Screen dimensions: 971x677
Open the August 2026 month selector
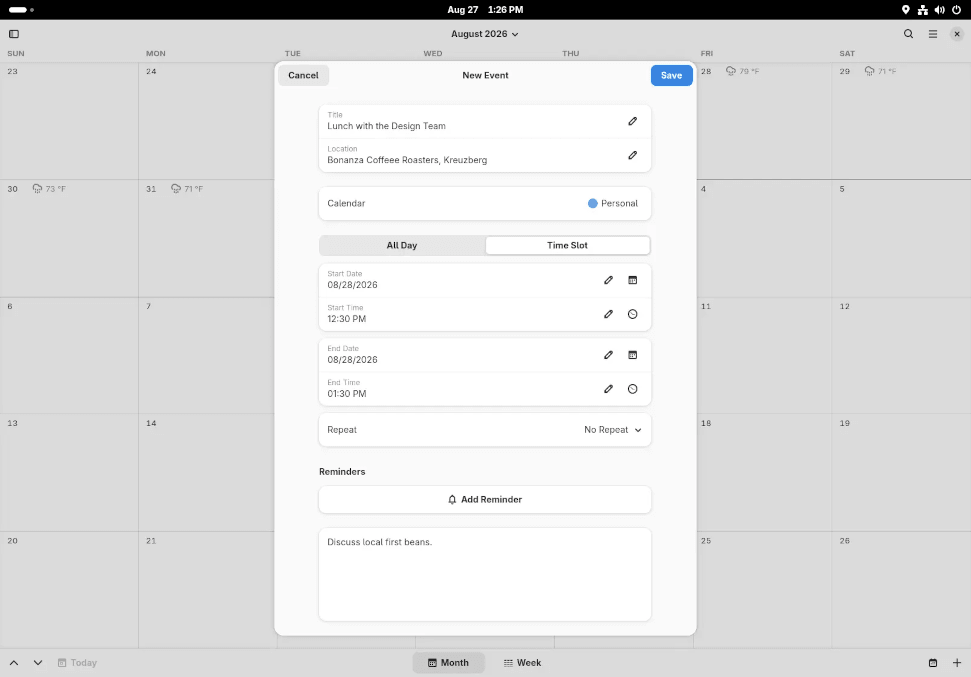(x=485, y=34)
